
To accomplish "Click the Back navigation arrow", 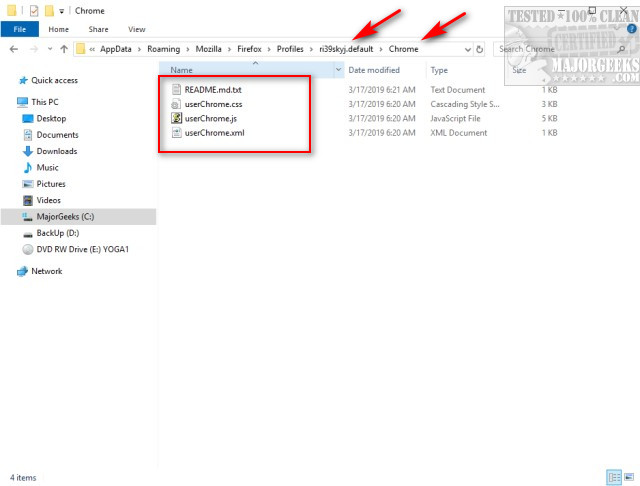I will point(14,49).
